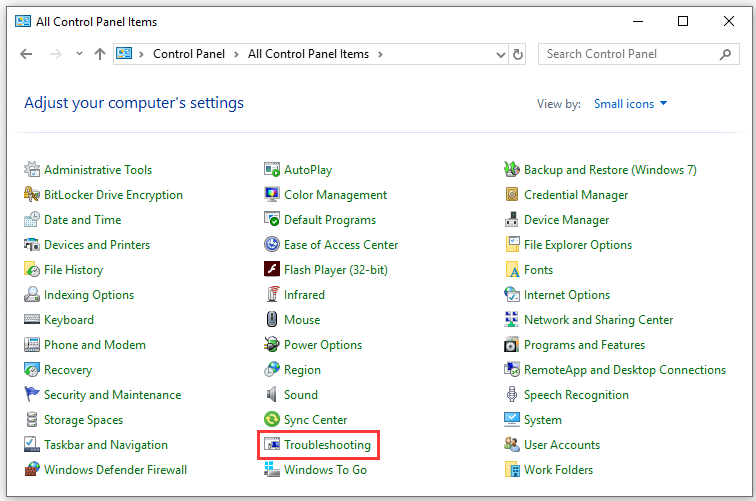The image size is (756, 501).
Task: Open the Work Folders link
Action: coord(558,470)
